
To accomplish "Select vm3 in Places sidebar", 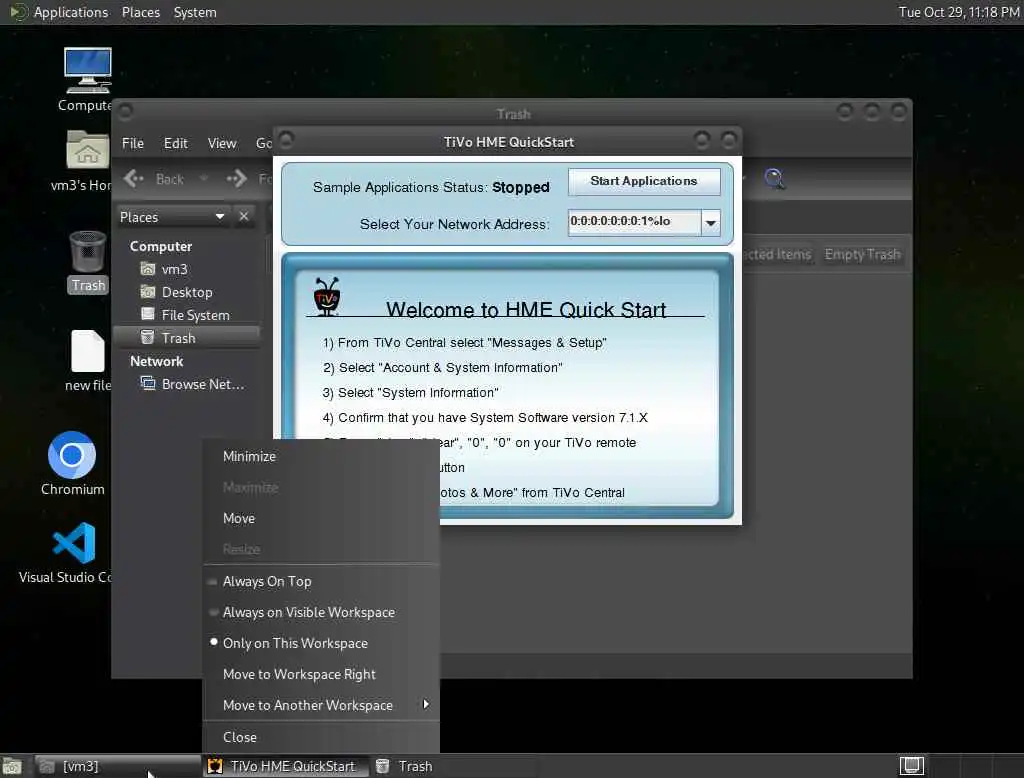I will 187,269.
